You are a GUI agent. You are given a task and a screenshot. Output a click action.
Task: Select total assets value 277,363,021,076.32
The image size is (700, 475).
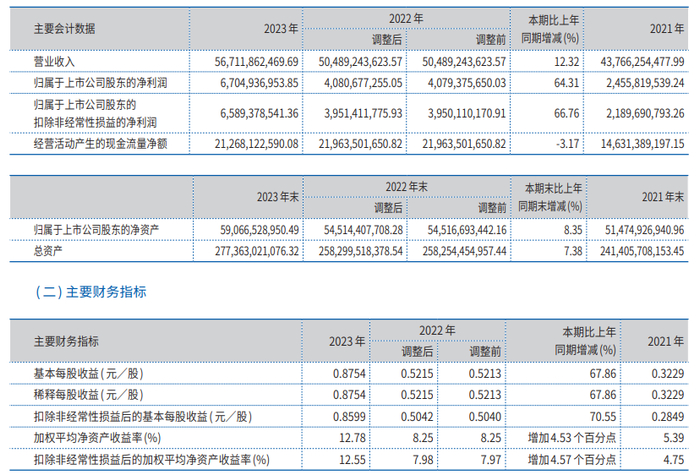click(x=257, y=251)
